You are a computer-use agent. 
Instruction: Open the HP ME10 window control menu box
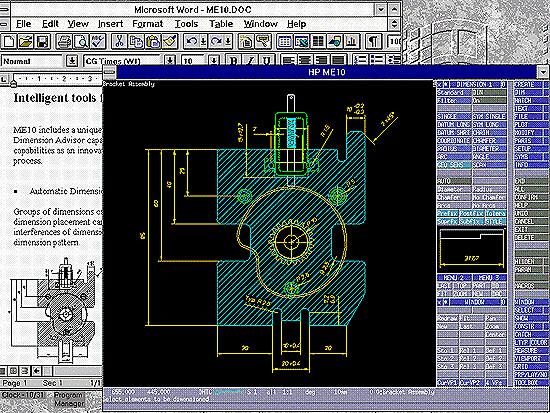point(109,72)
